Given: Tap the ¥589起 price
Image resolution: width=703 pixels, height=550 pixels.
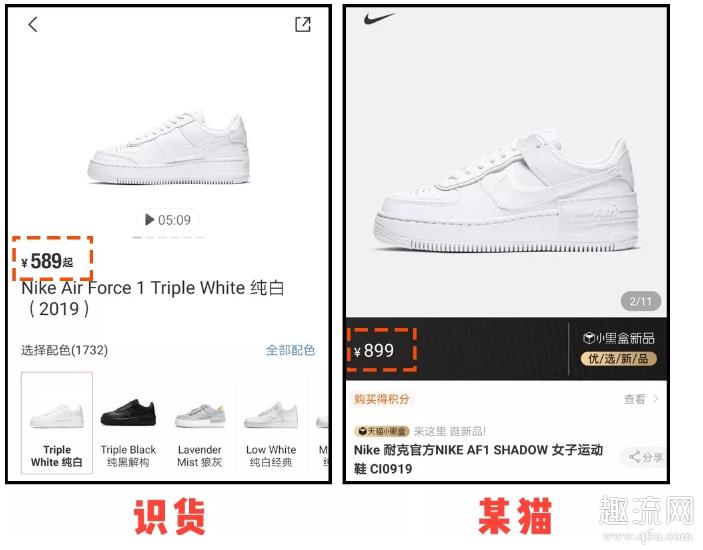Looking at the screenshot, I should click(47, 261).
